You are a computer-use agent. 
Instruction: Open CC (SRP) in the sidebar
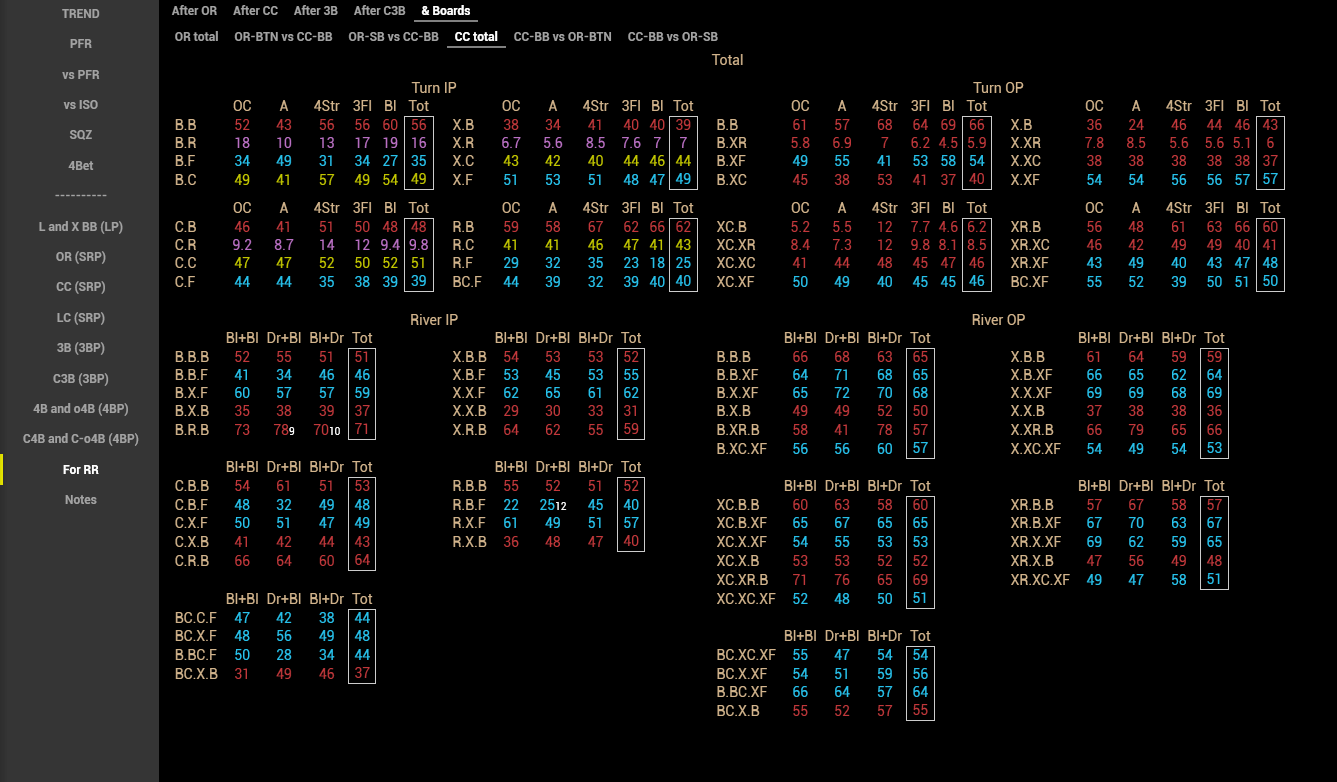pos(80,287)
